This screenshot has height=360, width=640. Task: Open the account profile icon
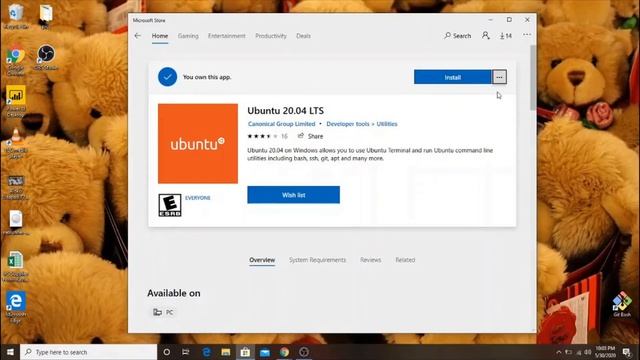tap(485, 36)
